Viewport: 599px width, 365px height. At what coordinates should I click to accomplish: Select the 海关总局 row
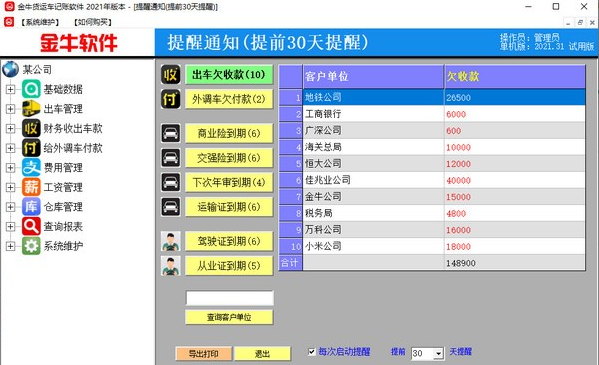tap(432, 147)
